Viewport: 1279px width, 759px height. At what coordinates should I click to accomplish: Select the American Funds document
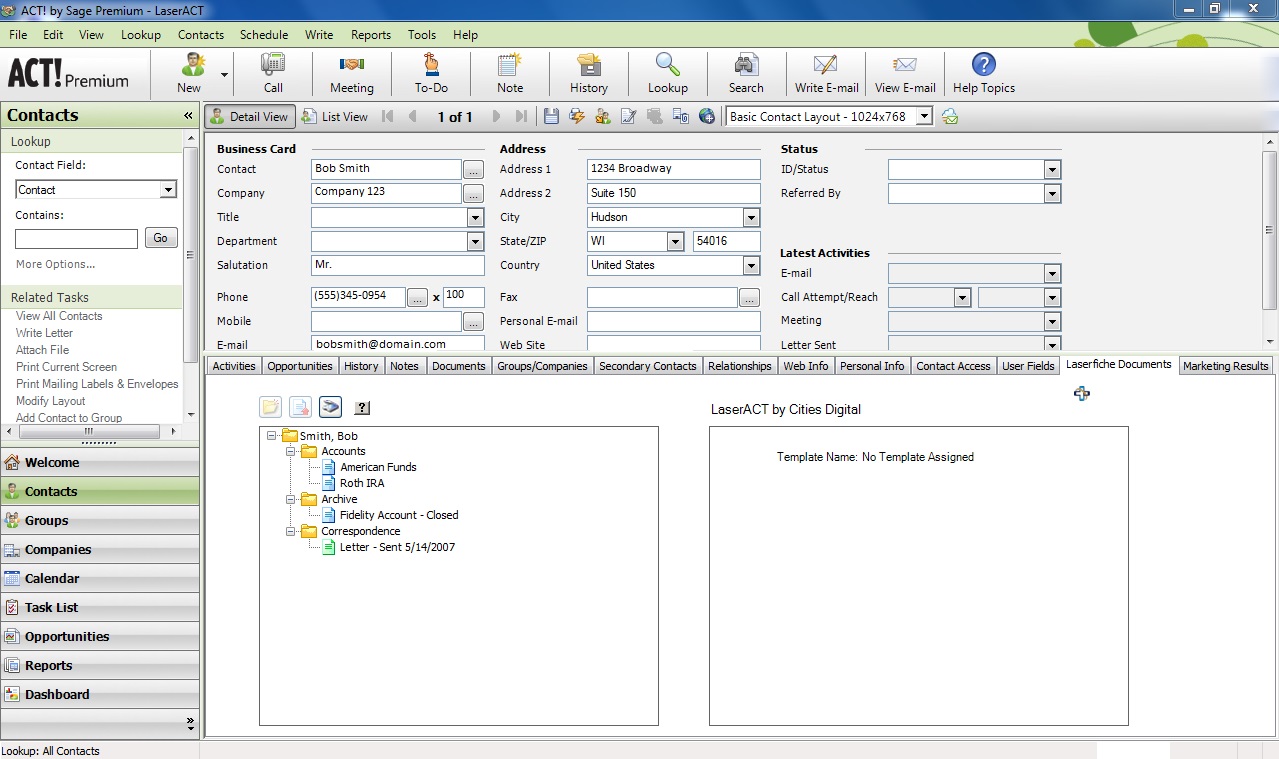pyautogui.click(x=378, y=467)
